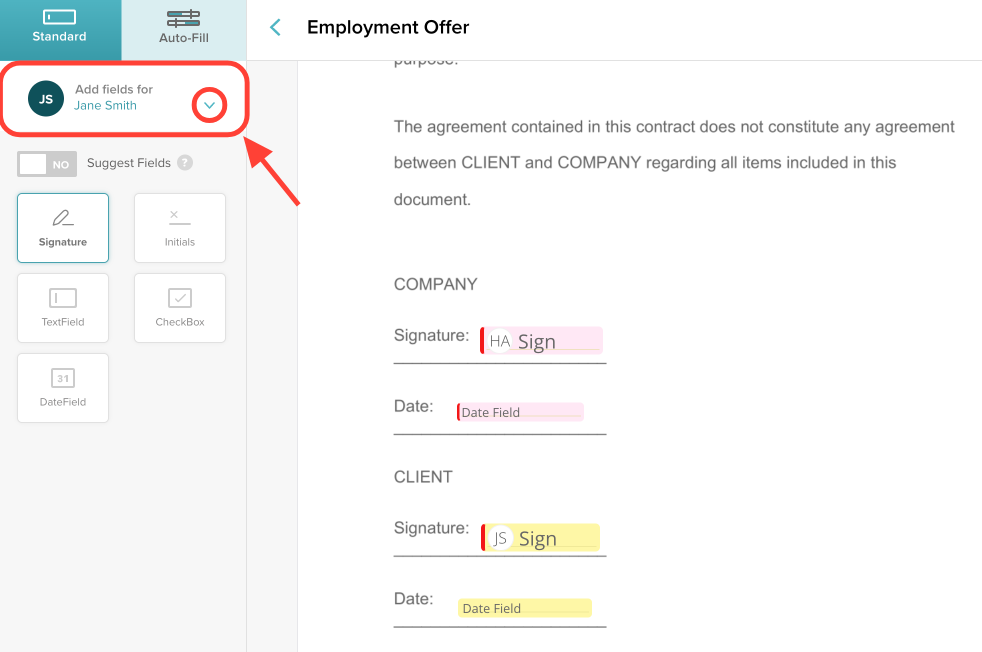The height and width of the screenshot is (652, 982).
Task: Click the JS avatar circle in sidebar
Action: pyautogui.click(x=46, y=99)
